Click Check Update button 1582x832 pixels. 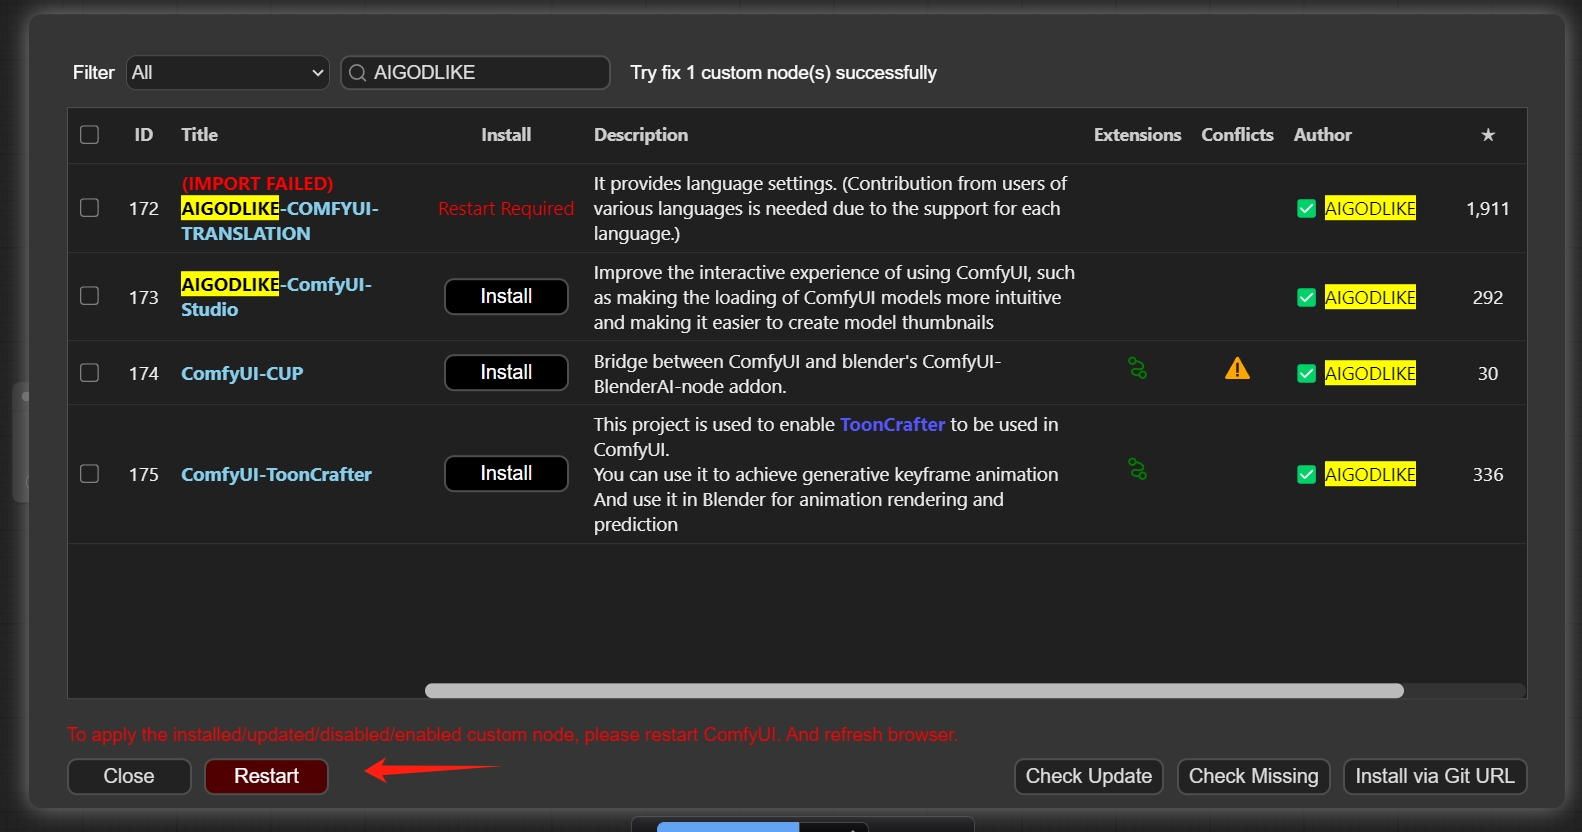pyautogui.click(x=1089, y=777)
